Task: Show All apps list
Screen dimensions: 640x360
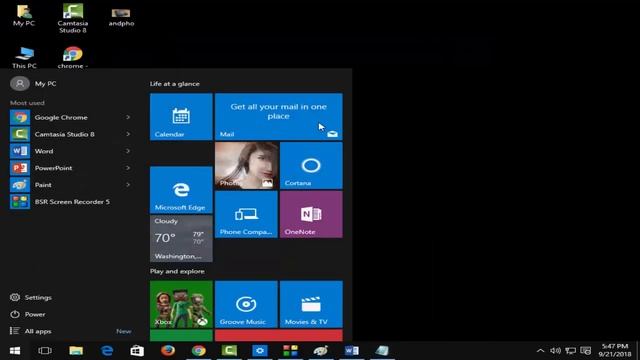Action: click(31, 331)
